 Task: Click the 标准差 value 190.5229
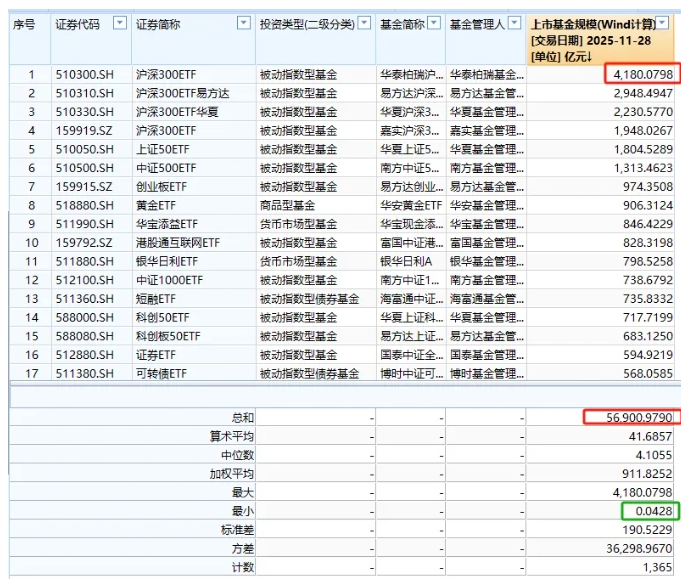647,530
